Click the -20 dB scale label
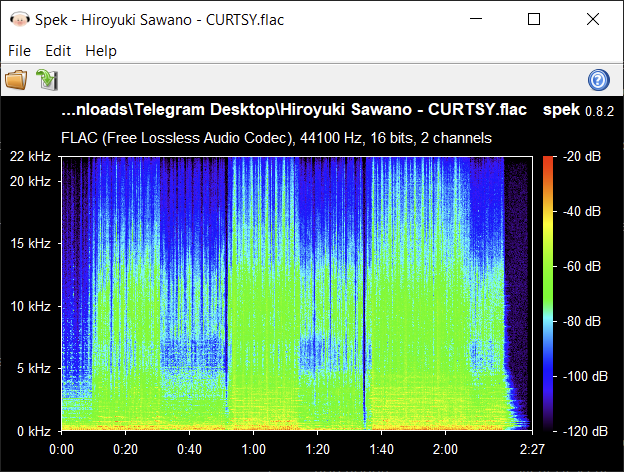The width and height of the screenshot is (624, 472). 582,156
